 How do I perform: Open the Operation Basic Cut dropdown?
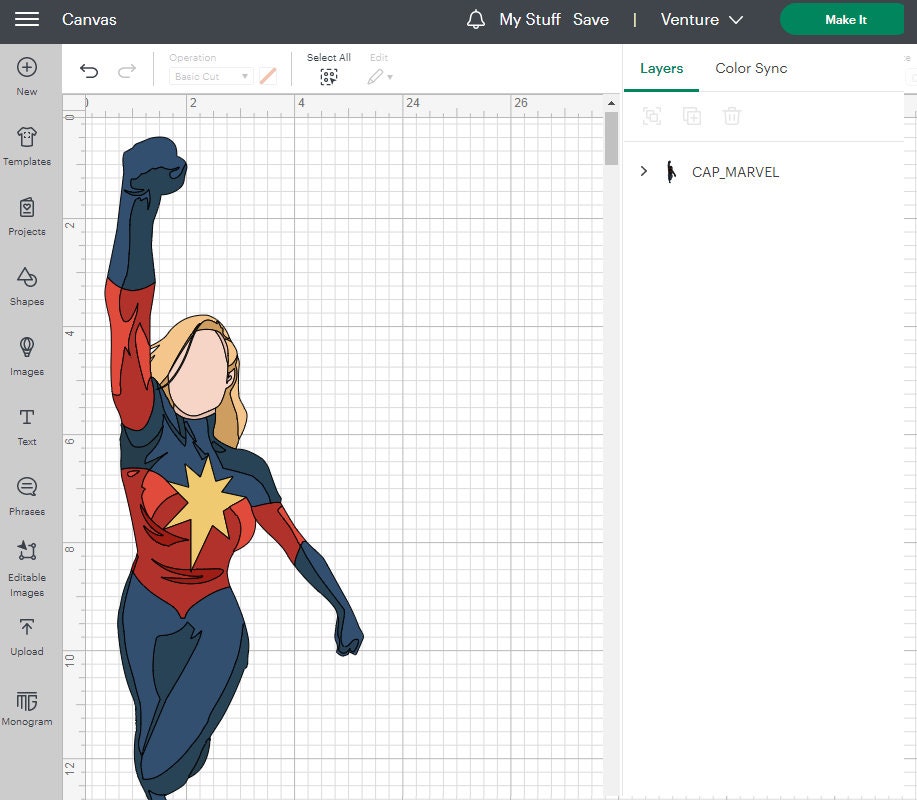[x=210, y=75]
